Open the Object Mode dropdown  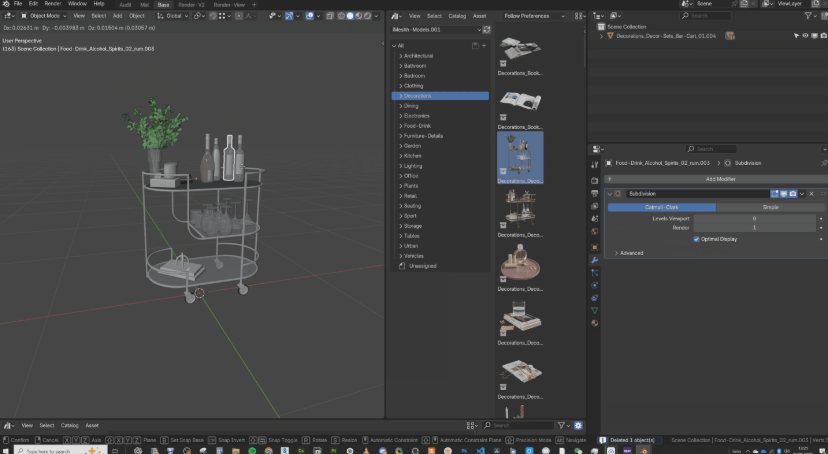point(44,16)
